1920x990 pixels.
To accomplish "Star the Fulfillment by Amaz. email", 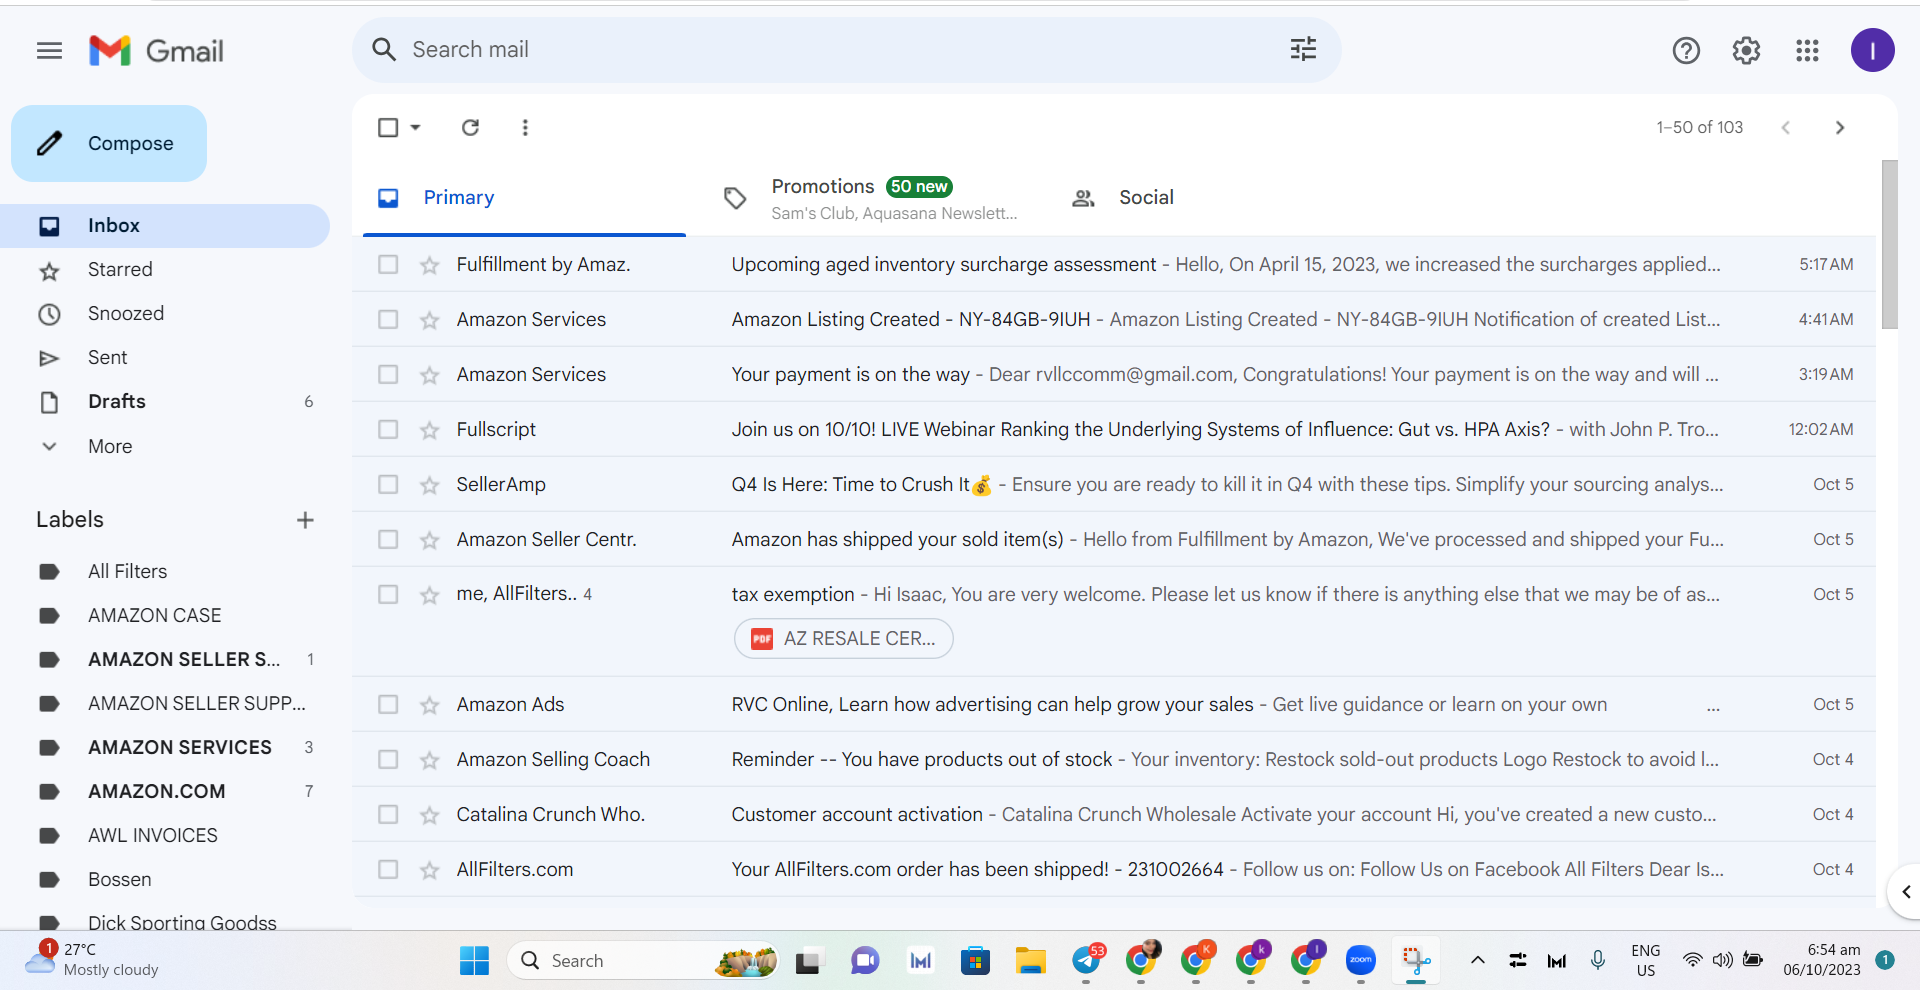I will click(x=430, y=265).
